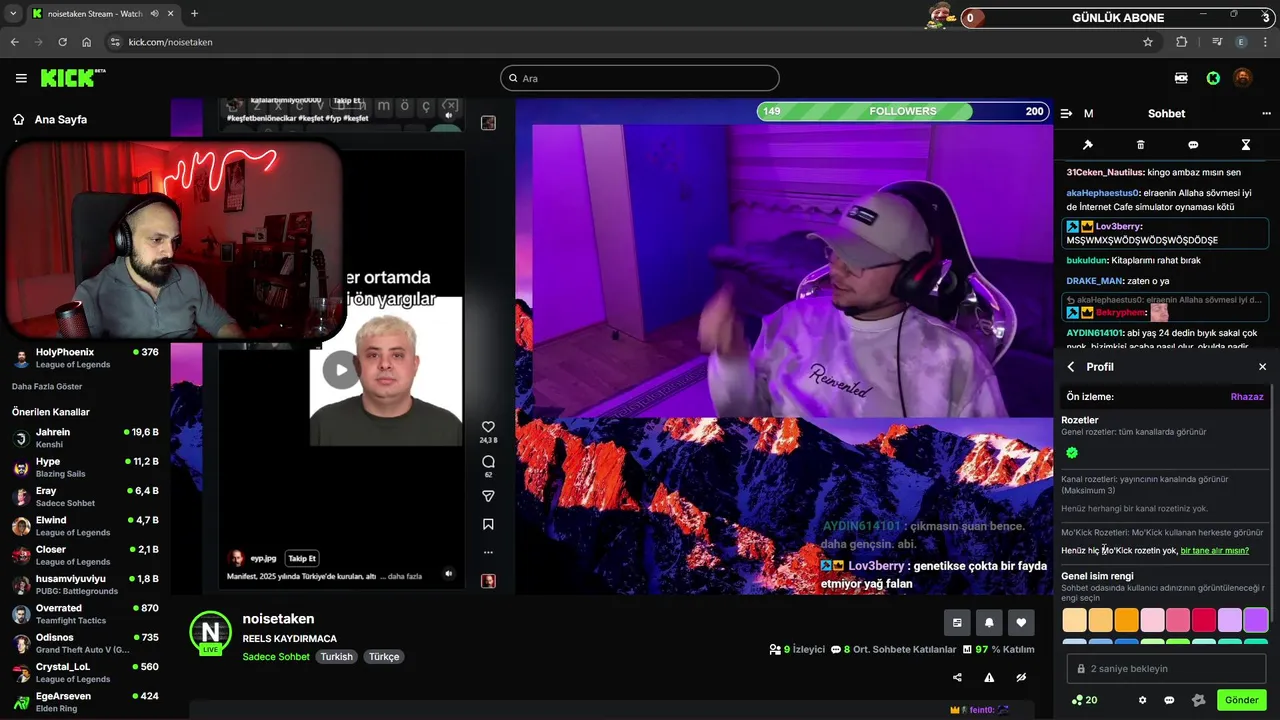Click the chat bubble icon beside settings gear

(1169, 700)
